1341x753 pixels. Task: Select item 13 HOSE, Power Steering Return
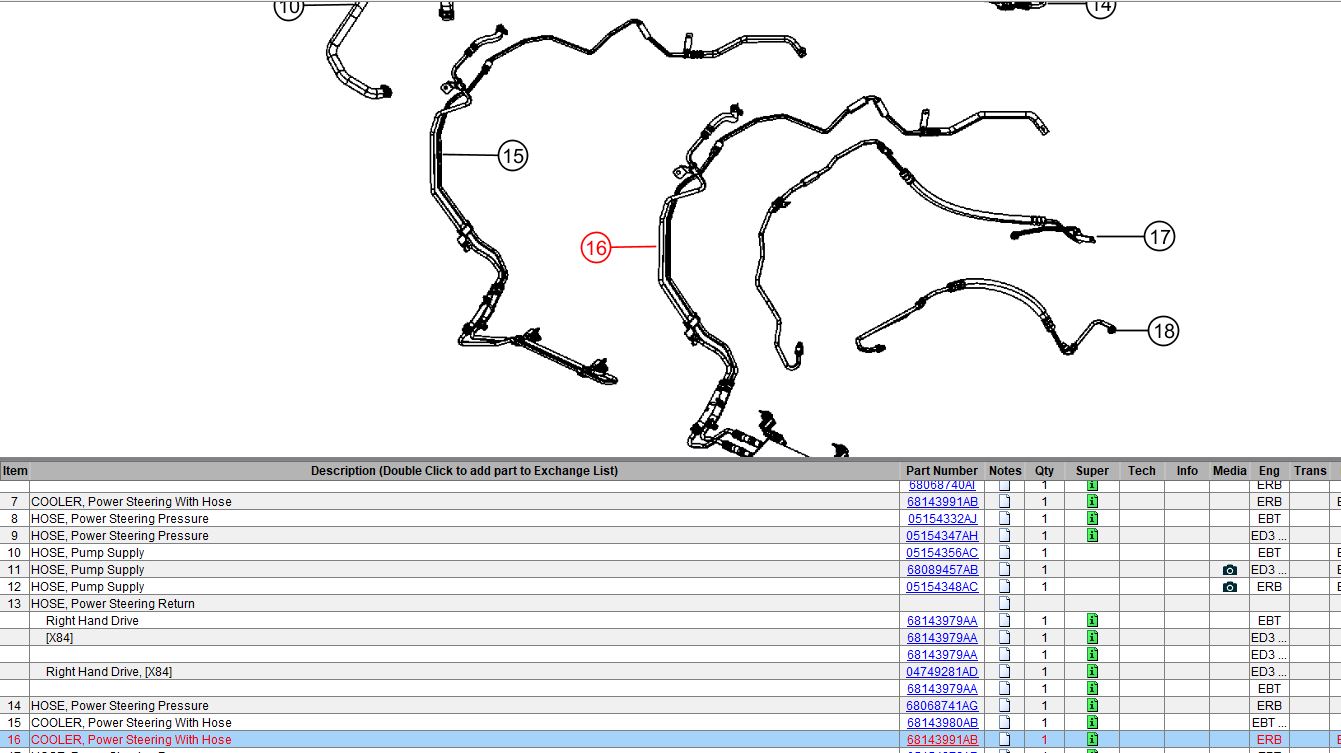click(x=113, y=604)
